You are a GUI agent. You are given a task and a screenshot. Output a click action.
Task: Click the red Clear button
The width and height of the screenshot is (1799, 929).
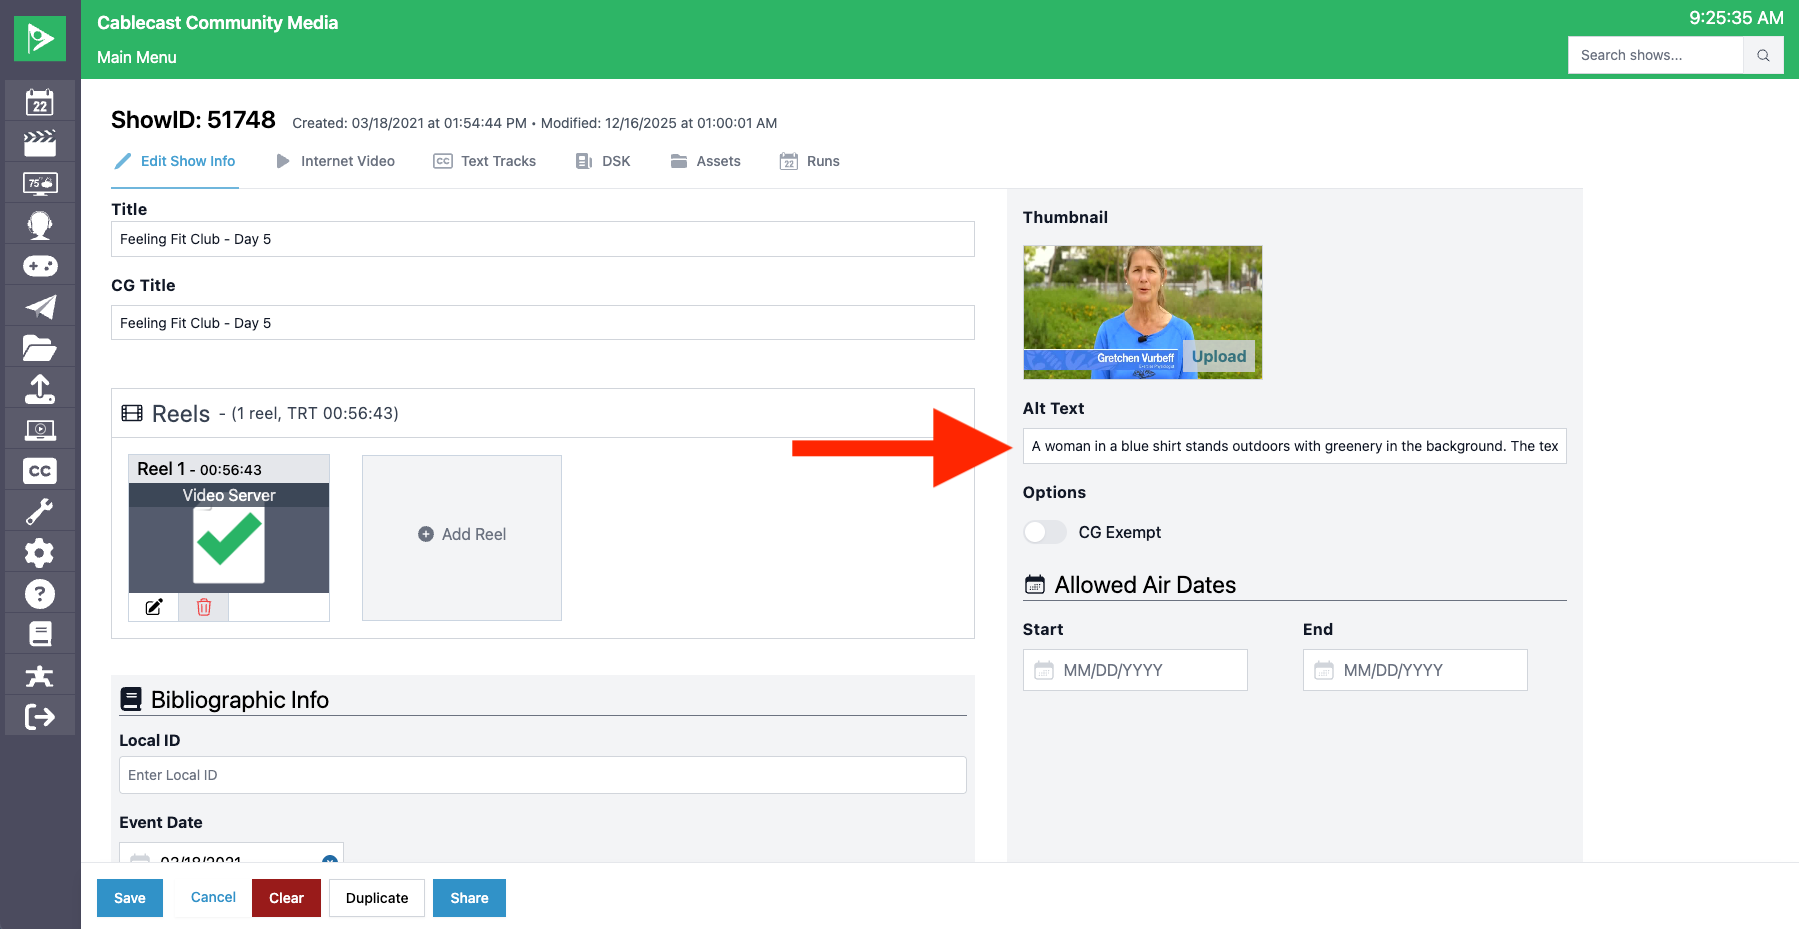pos(286,898)
